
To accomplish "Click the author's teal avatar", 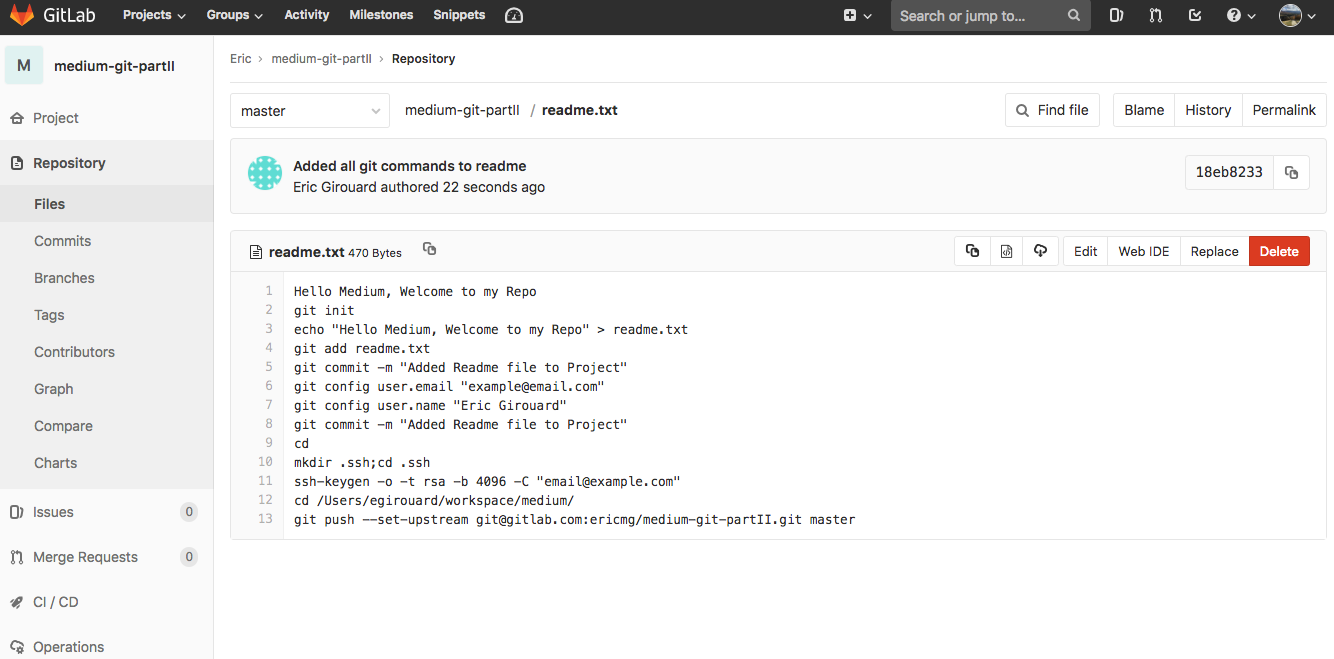I will click(x=265, y=173).
